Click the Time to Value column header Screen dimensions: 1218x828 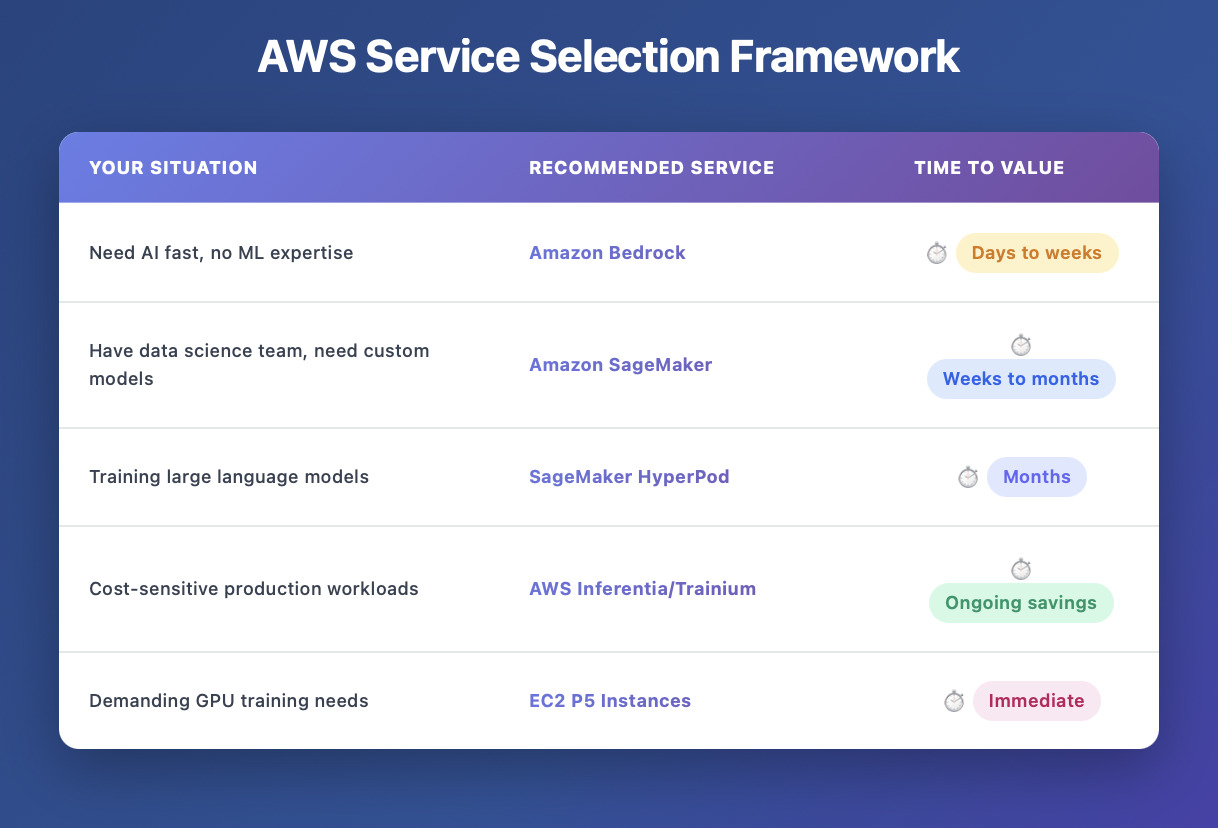pyautogui.click(x=989, y=168)
